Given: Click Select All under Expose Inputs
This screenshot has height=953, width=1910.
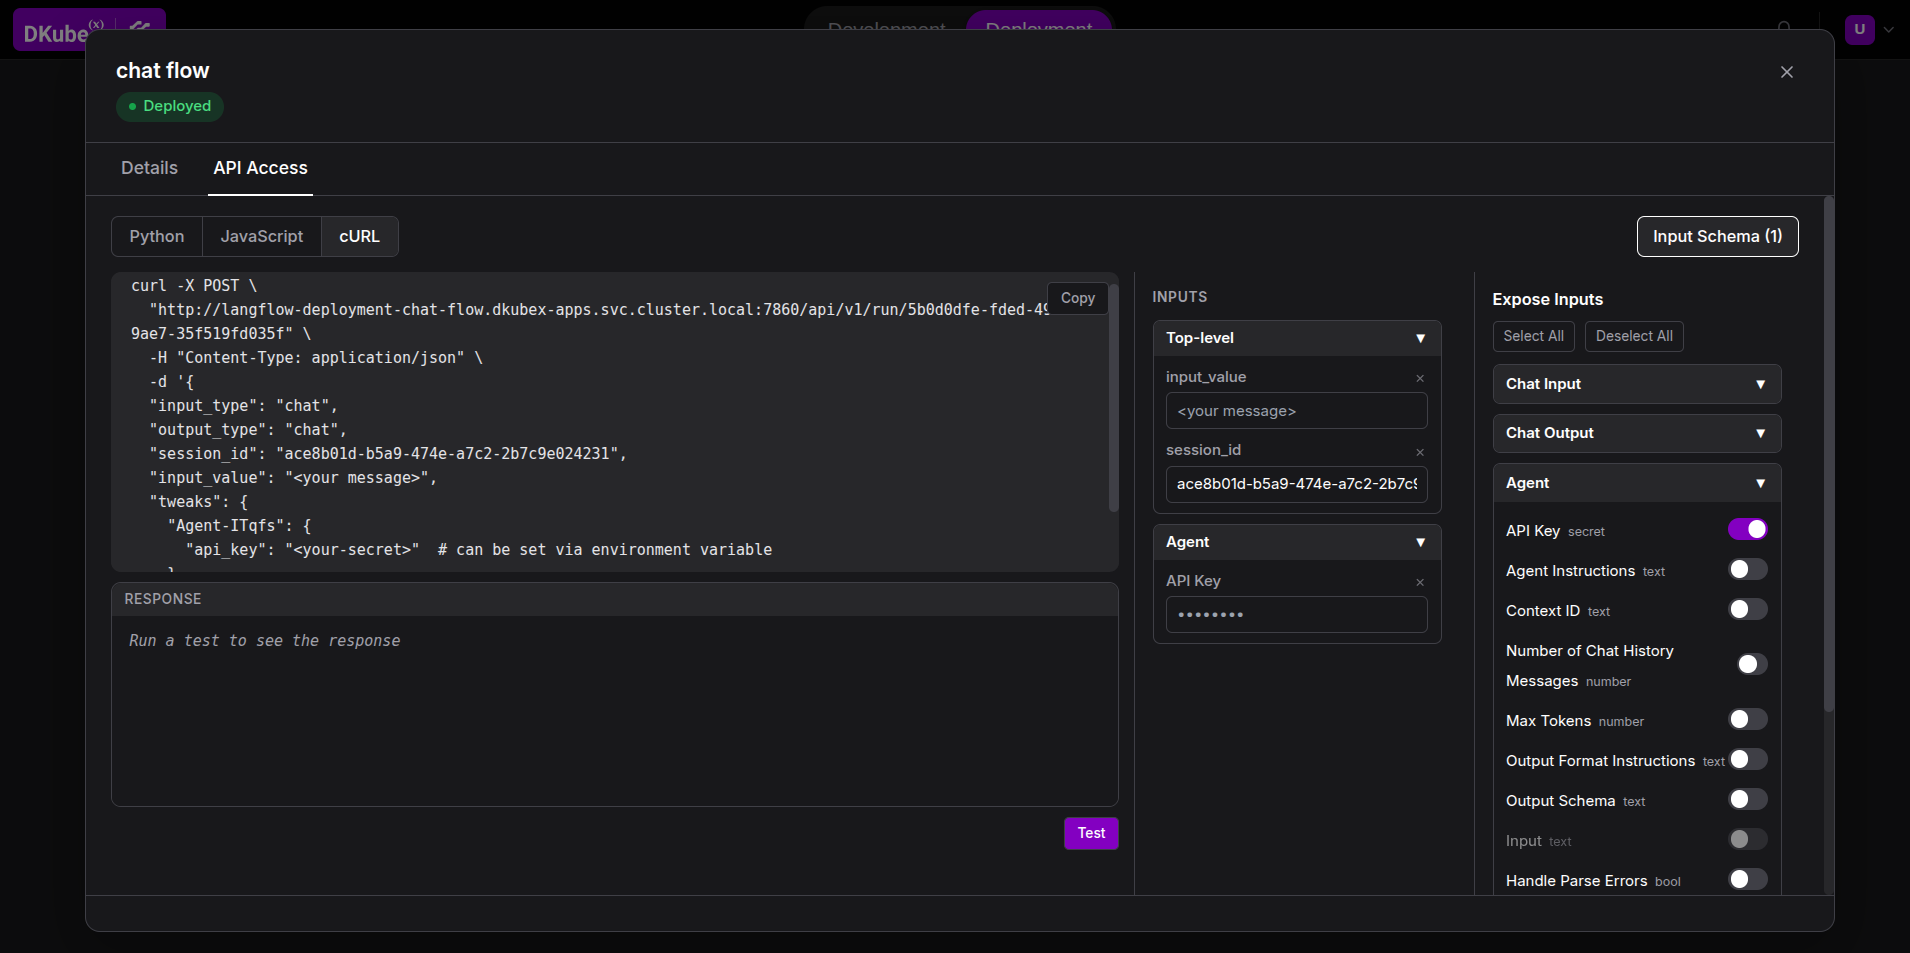Looking at the screenshot, I should 1533,336.
